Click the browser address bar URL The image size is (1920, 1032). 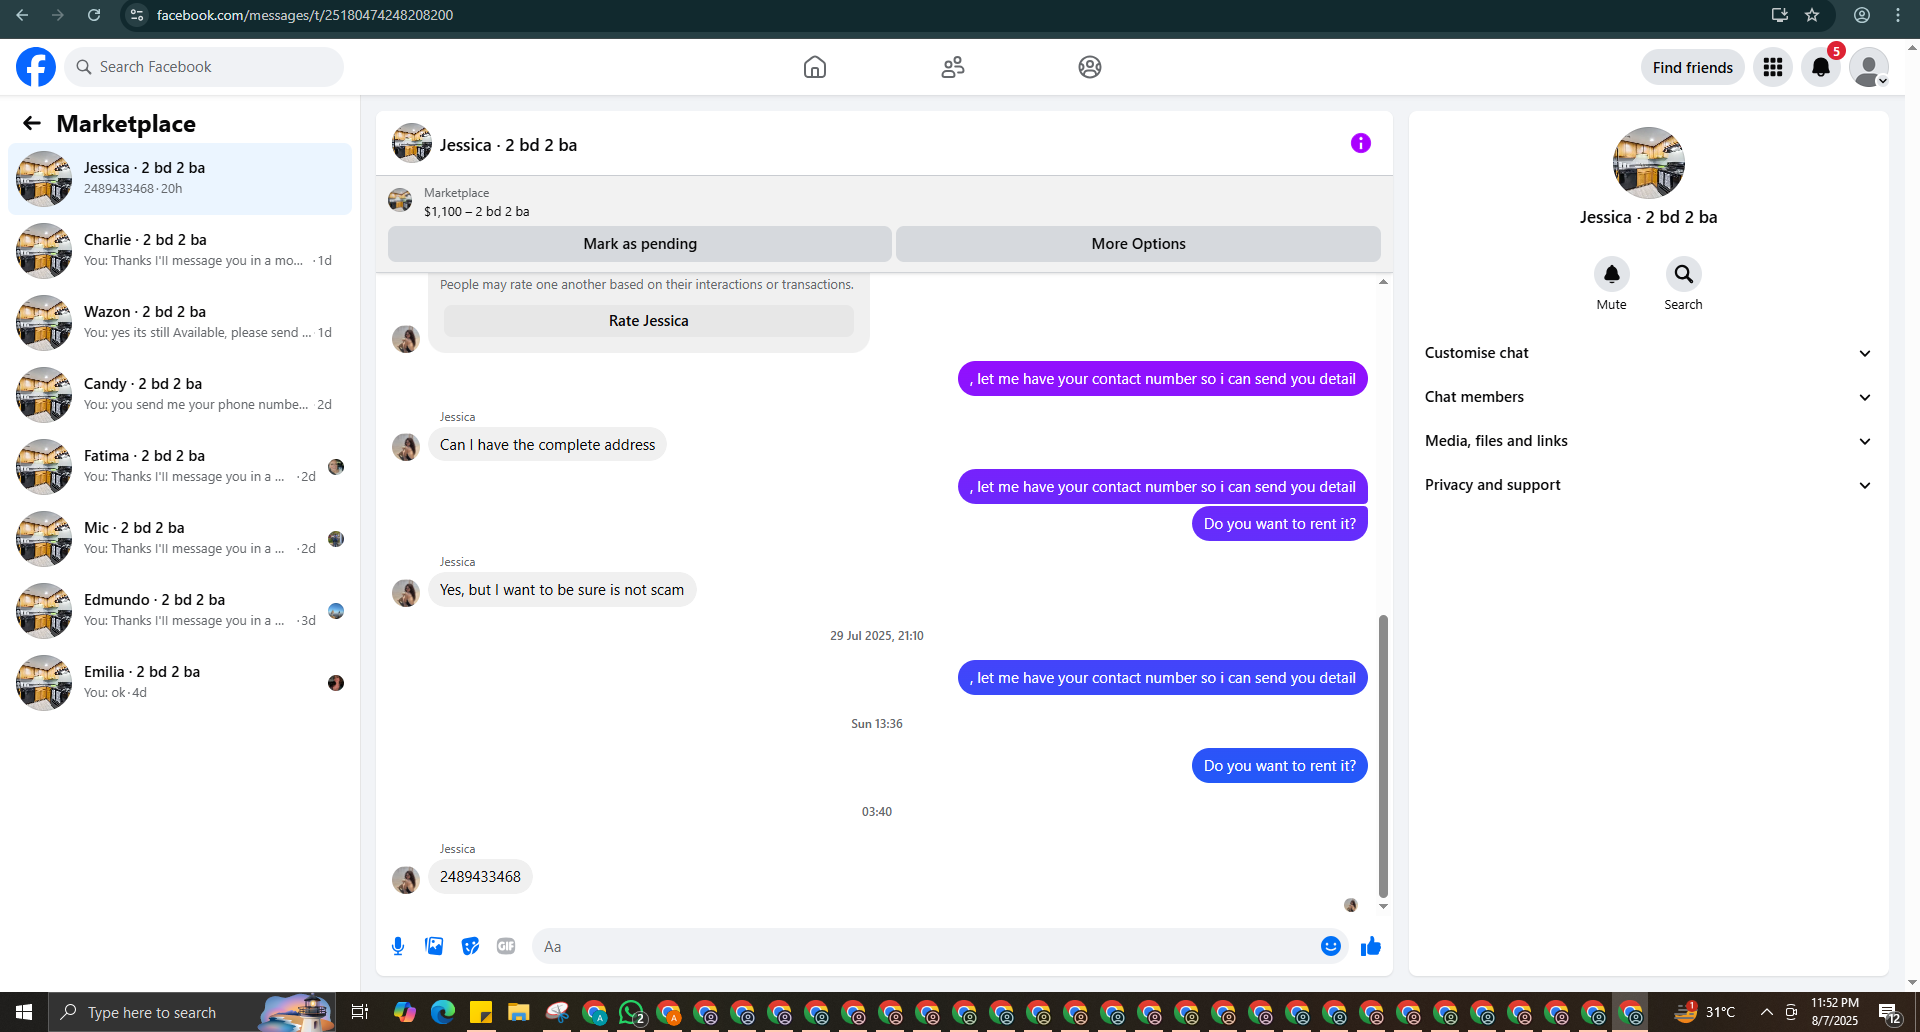click(x=305, y=15)
